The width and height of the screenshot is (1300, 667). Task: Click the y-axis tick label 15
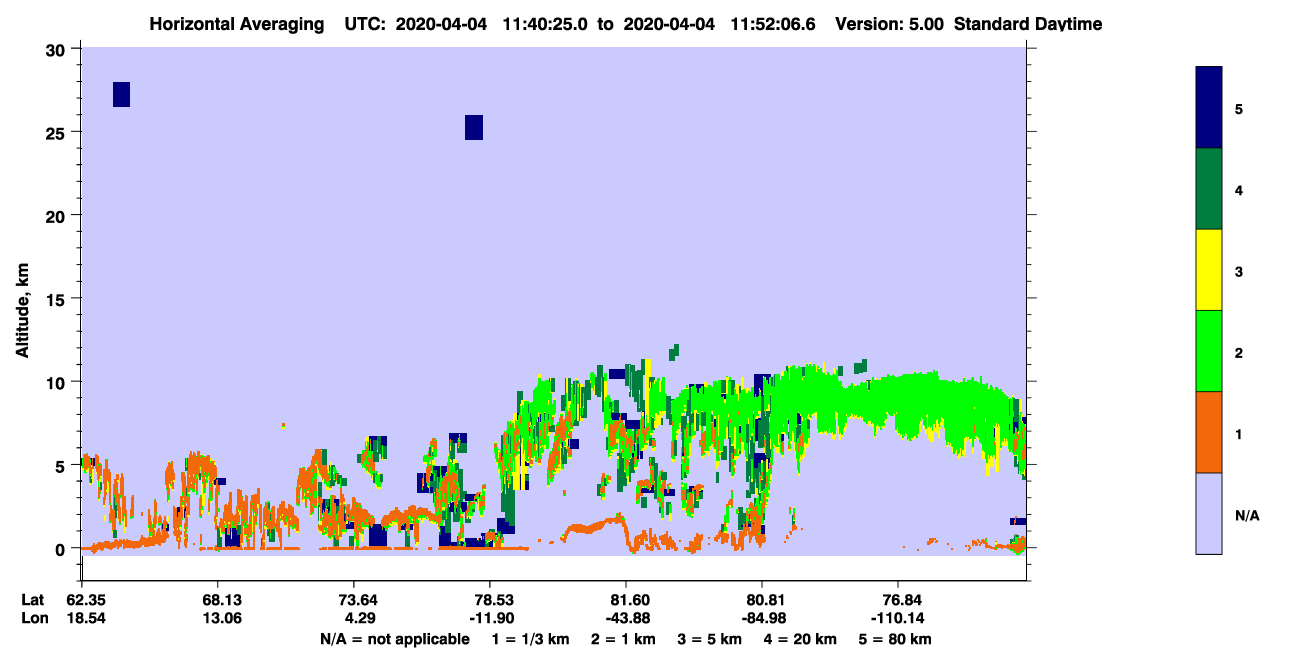58,299
